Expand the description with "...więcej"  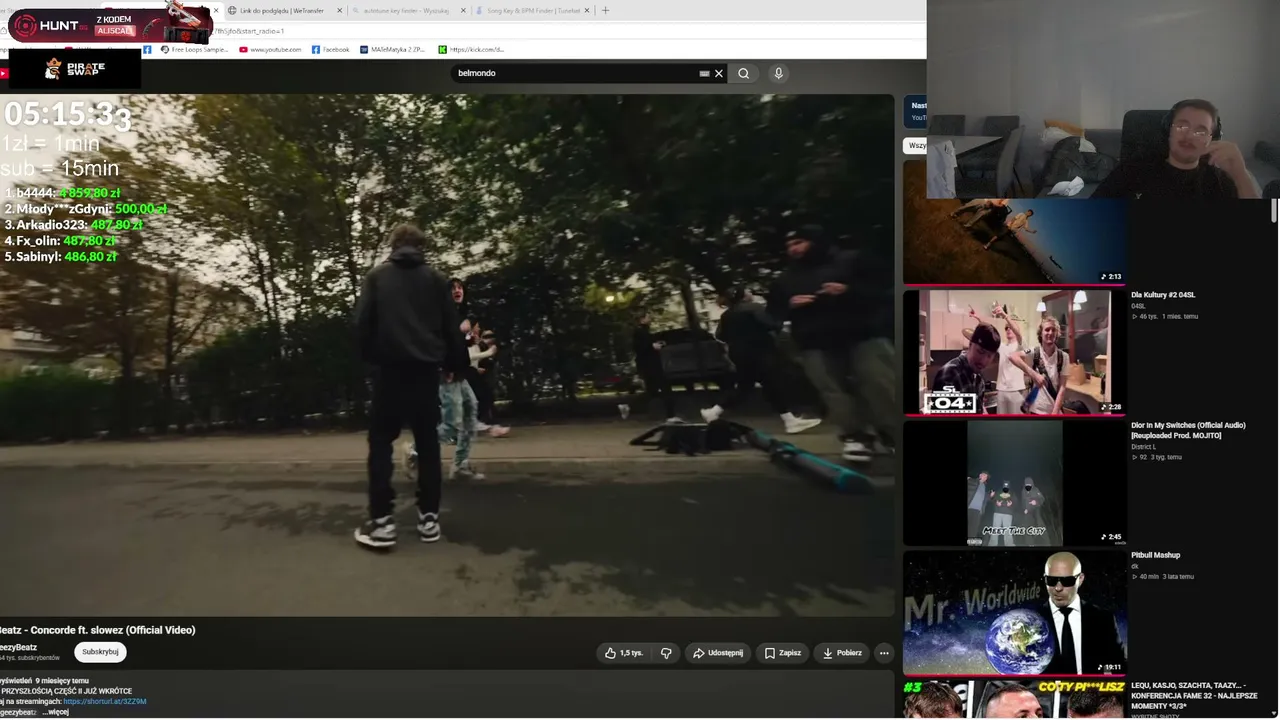[56, 712]
